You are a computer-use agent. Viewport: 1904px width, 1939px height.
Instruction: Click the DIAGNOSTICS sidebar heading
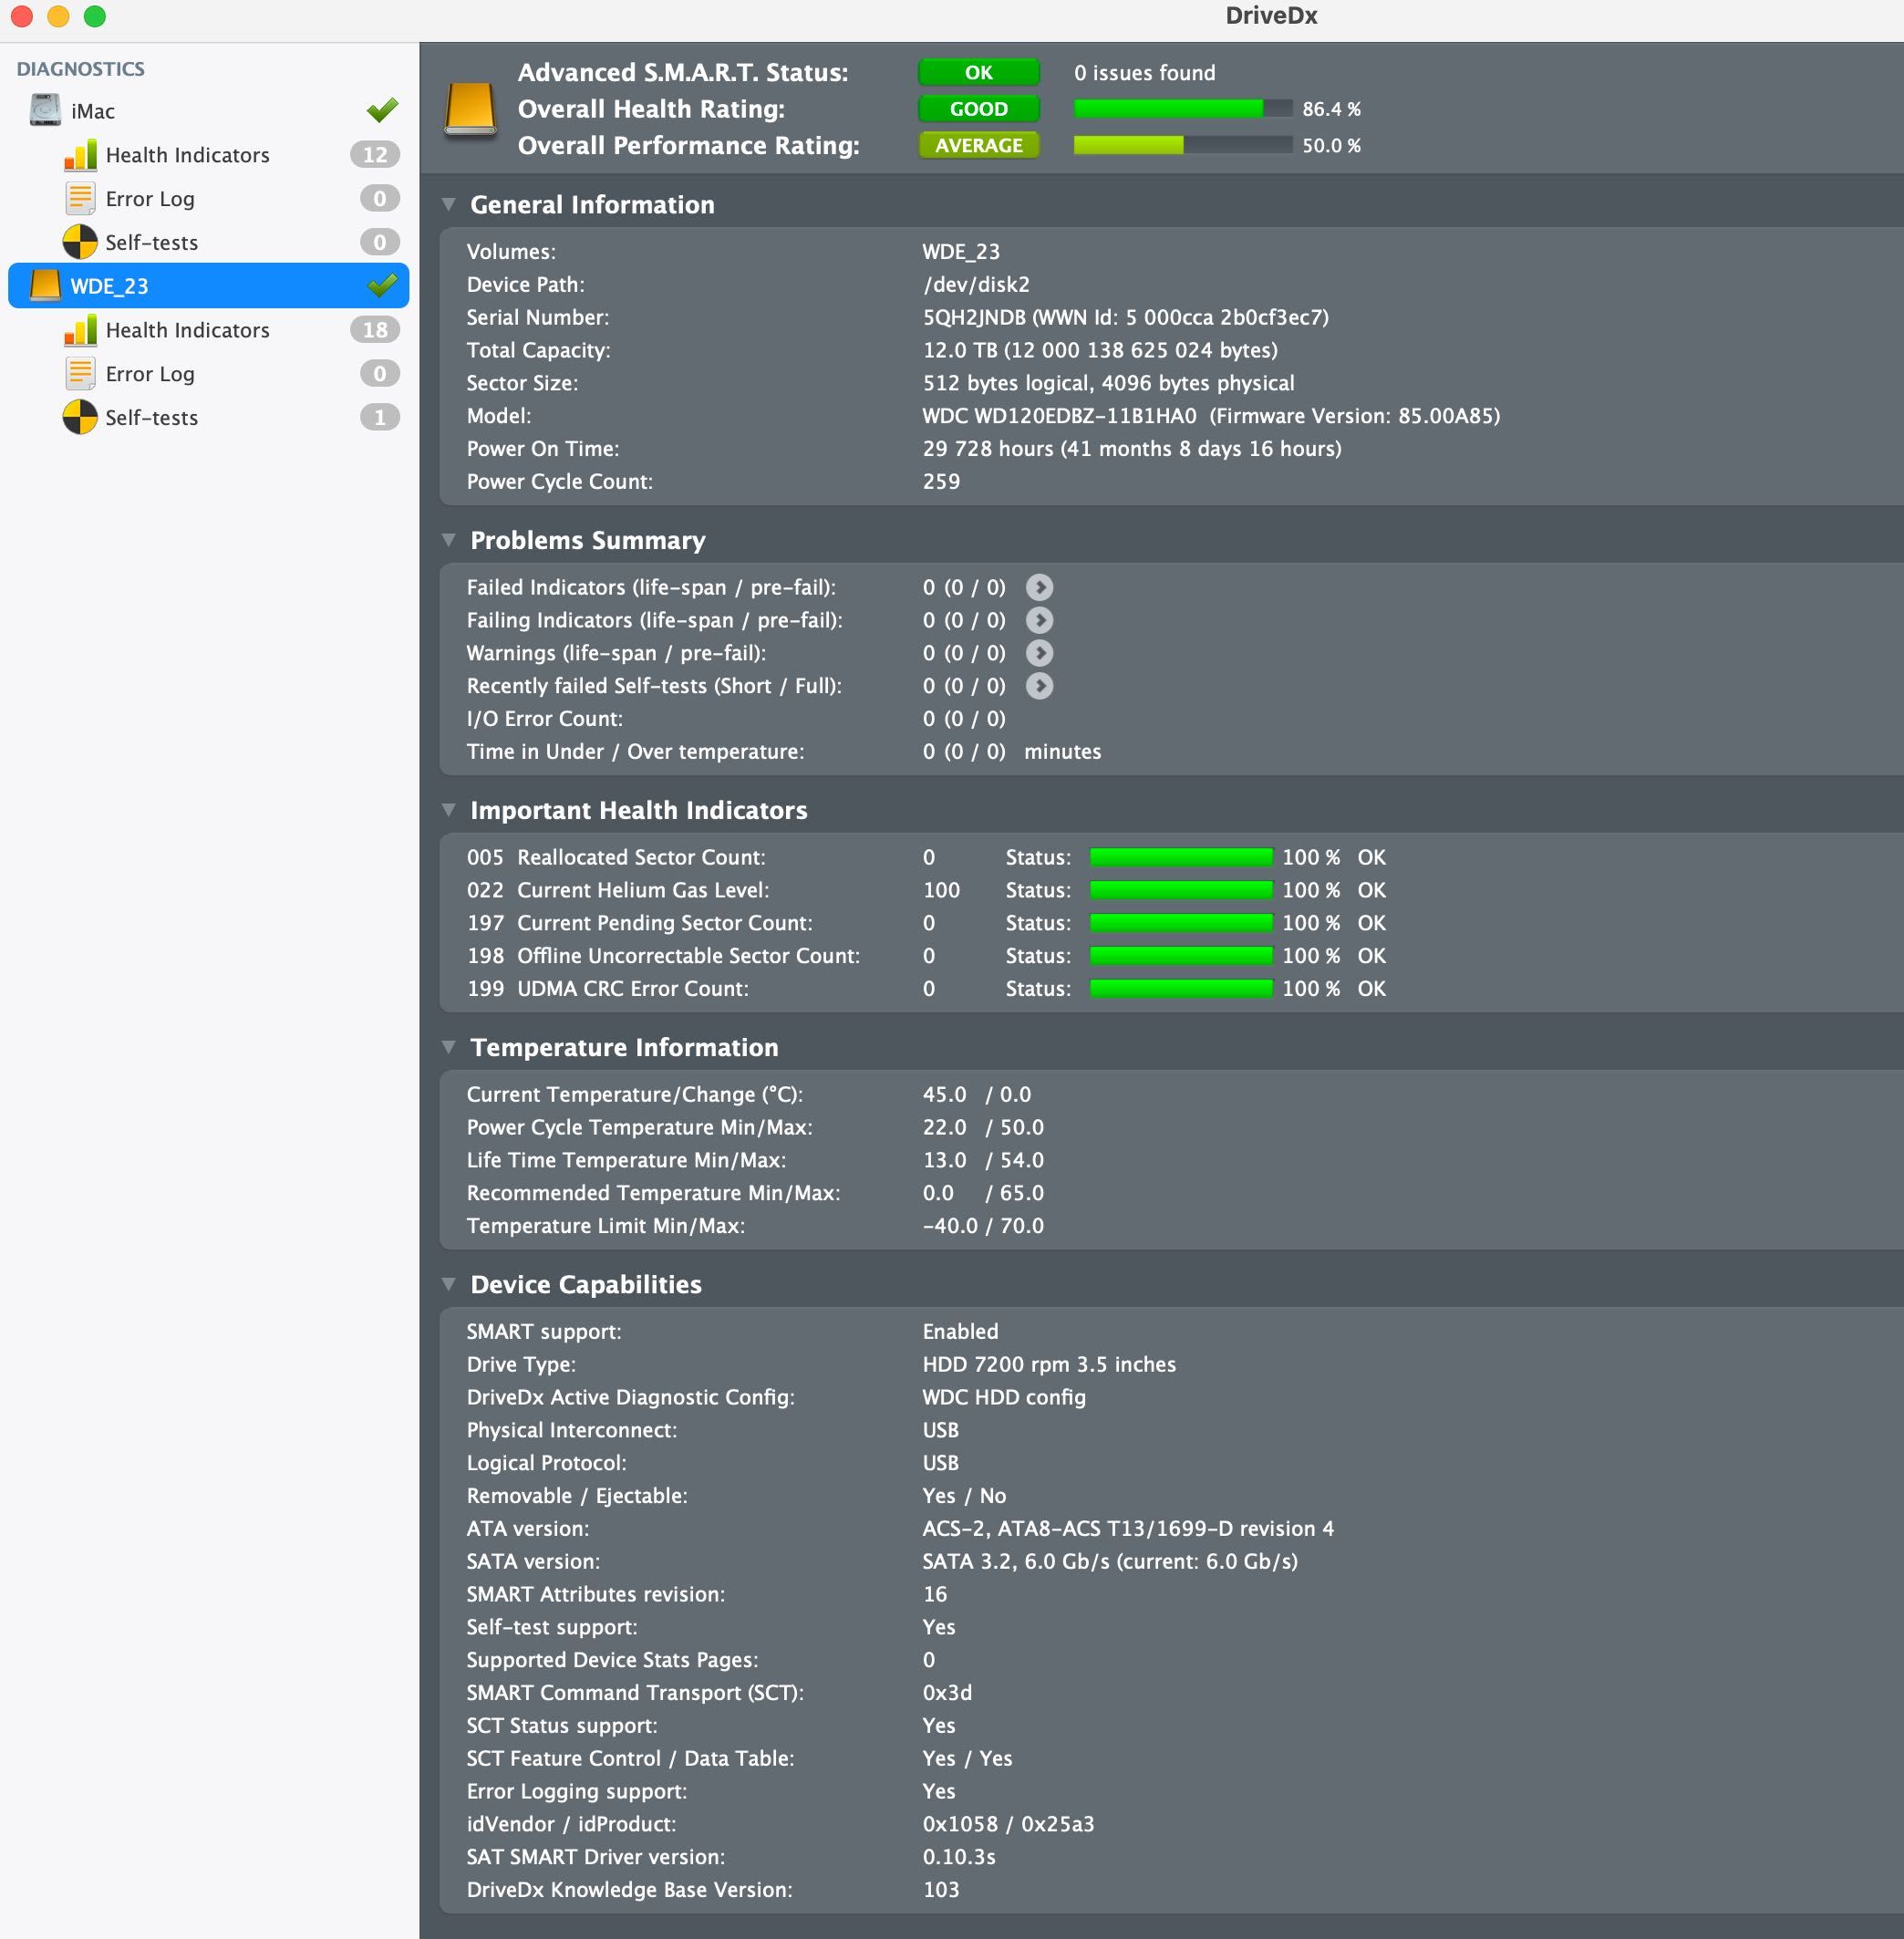[81, 69]
